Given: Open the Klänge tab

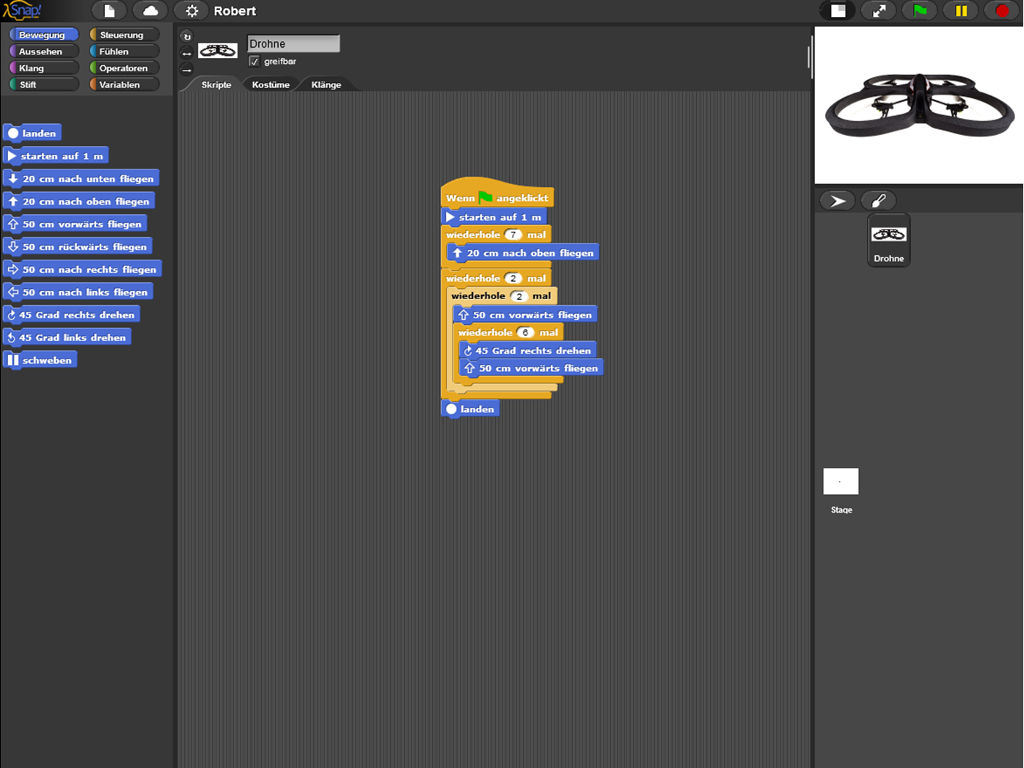Looking at the screenshot, I should (x=326, y=85).
